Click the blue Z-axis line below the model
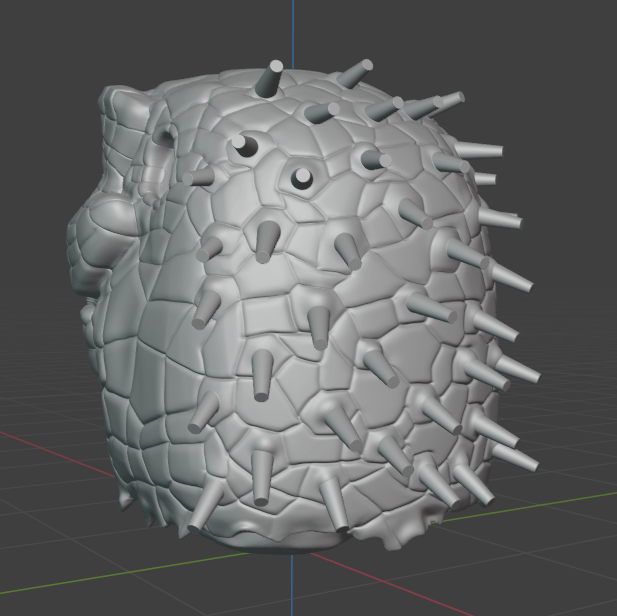This screenshot has height=616, width=617. tap(292, 585)
